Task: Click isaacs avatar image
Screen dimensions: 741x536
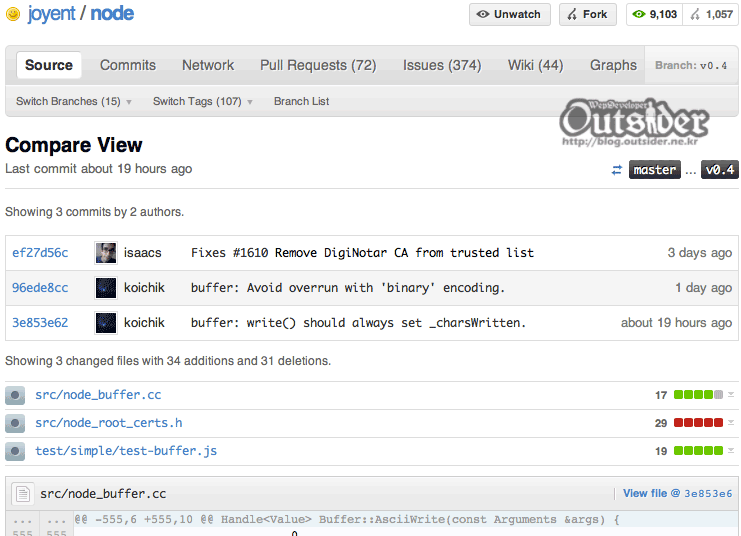Action: (x=106, y=253)
